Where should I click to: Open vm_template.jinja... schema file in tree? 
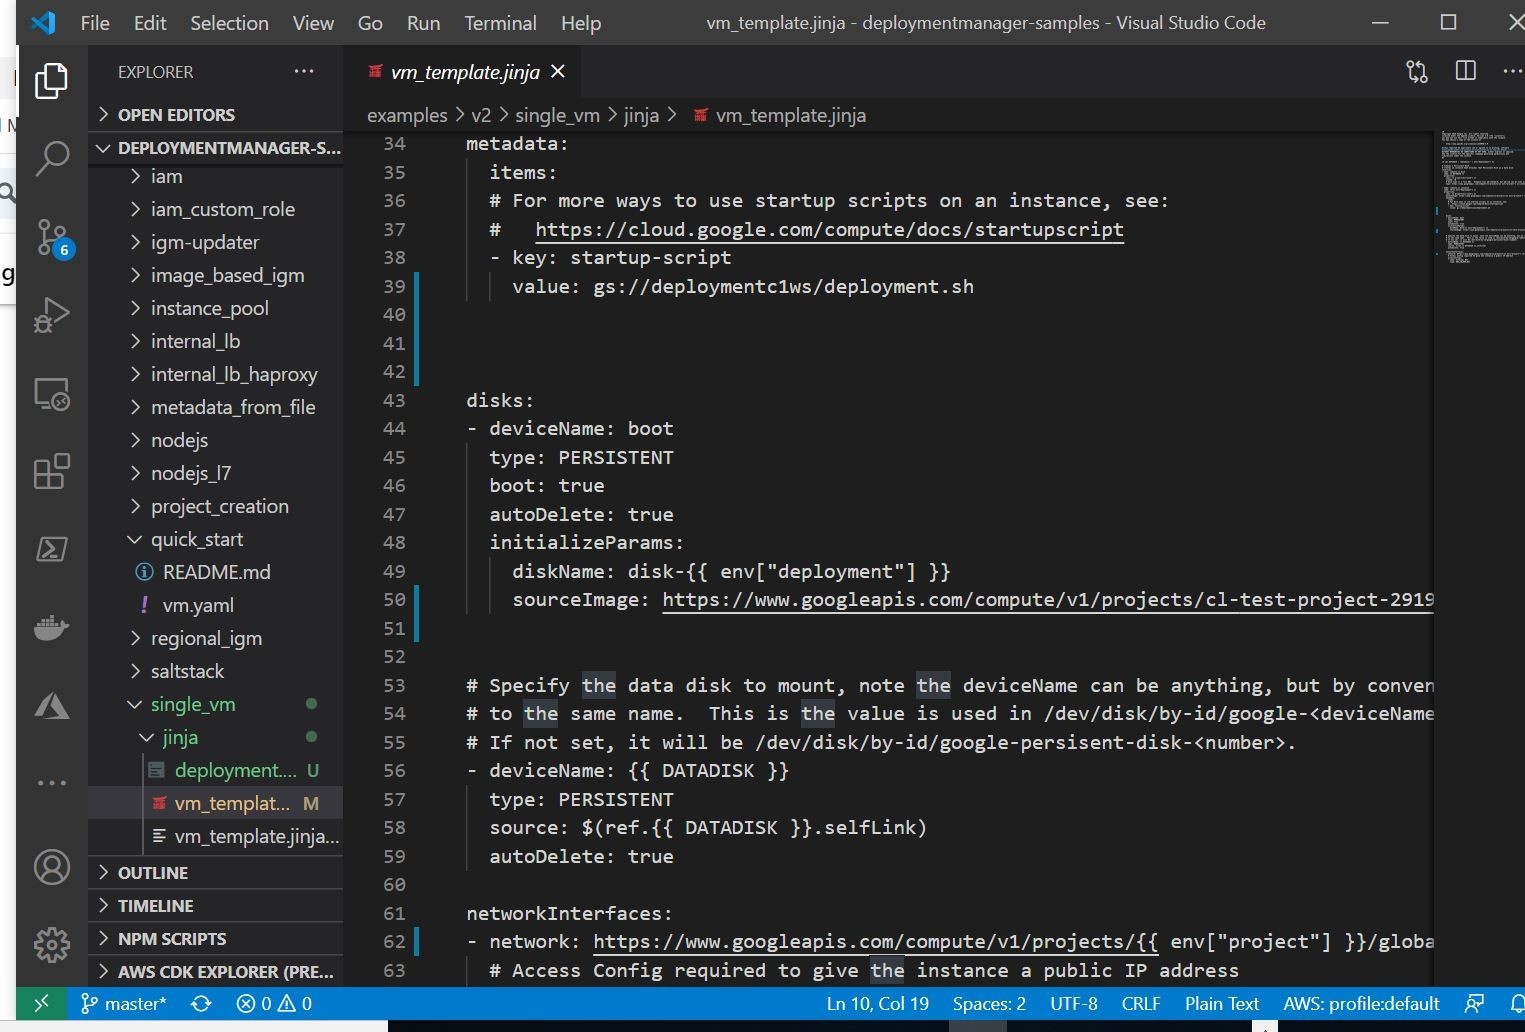[216, 836]
